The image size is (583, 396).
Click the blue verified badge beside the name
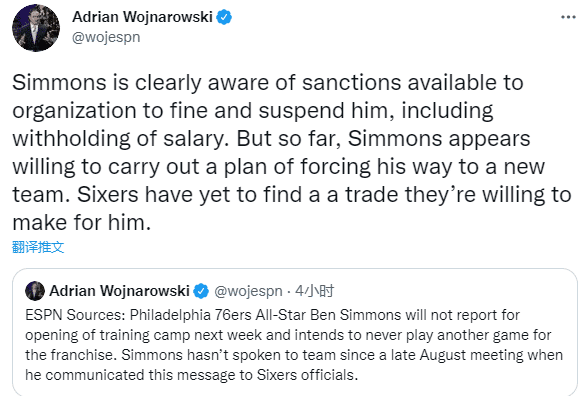[x=224, y=17]
